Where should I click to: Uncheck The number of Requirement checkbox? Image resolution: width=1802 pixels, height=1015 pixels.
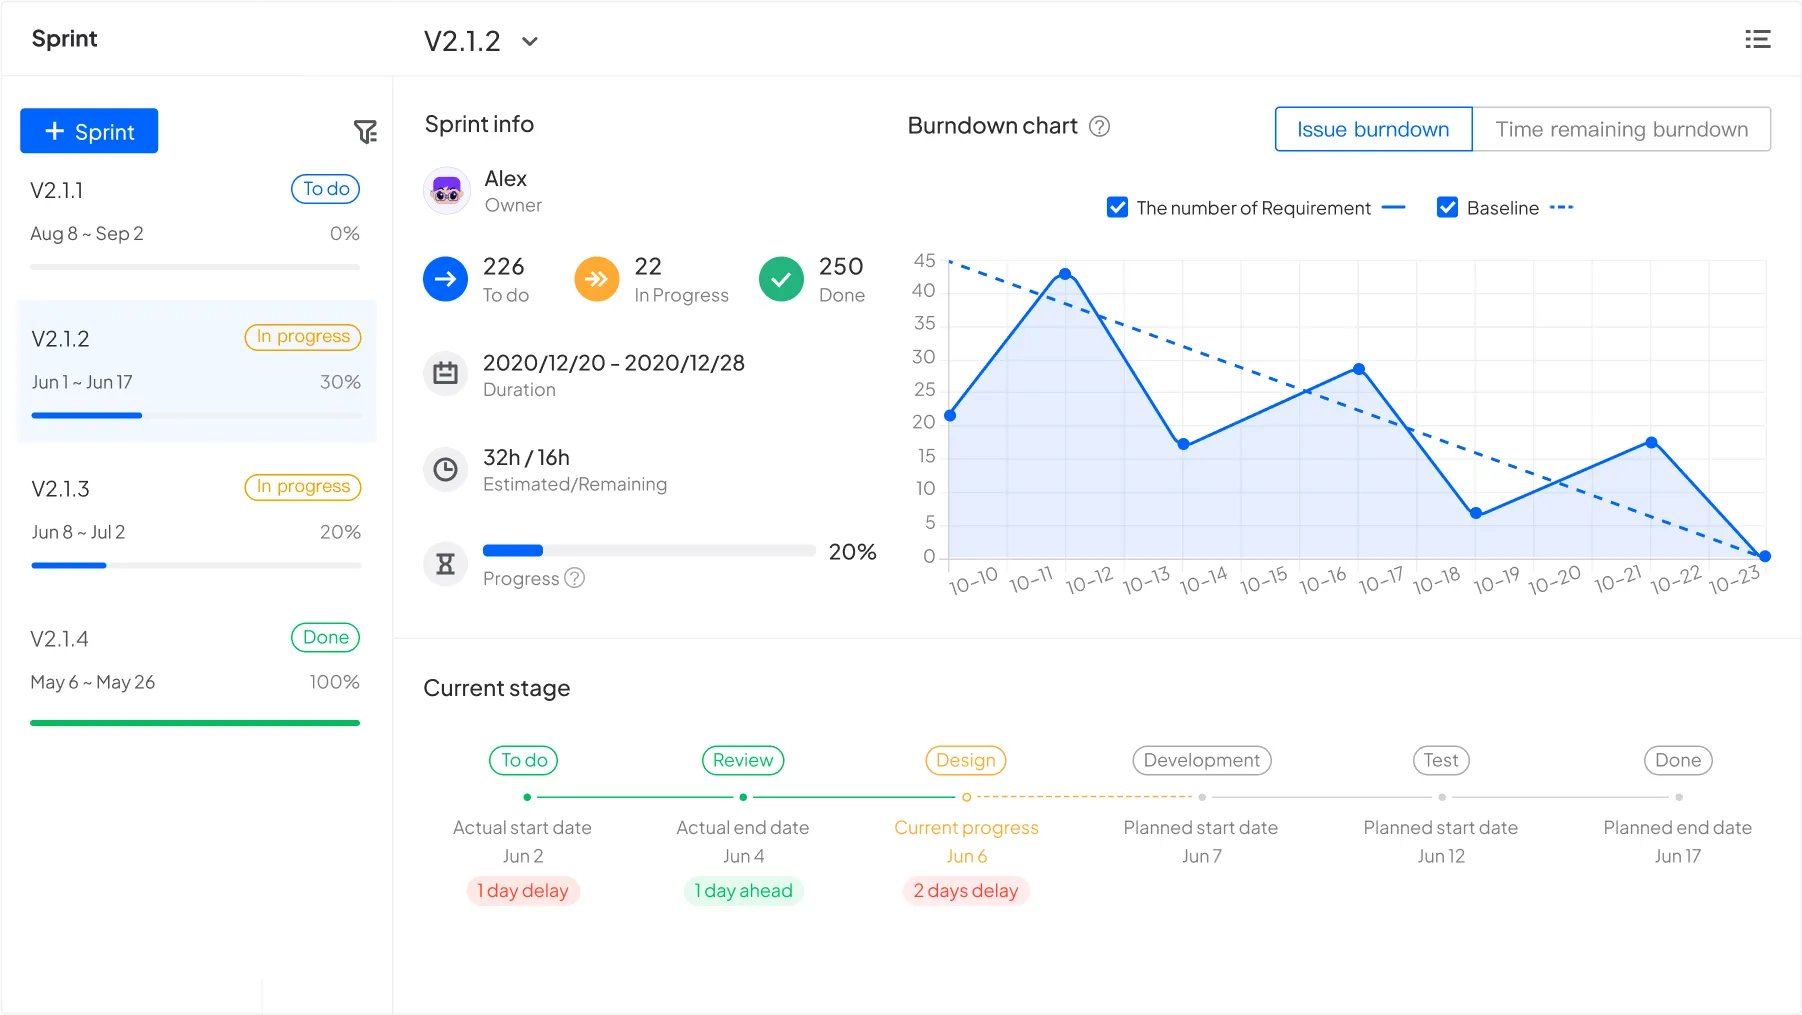[1117, 207]
